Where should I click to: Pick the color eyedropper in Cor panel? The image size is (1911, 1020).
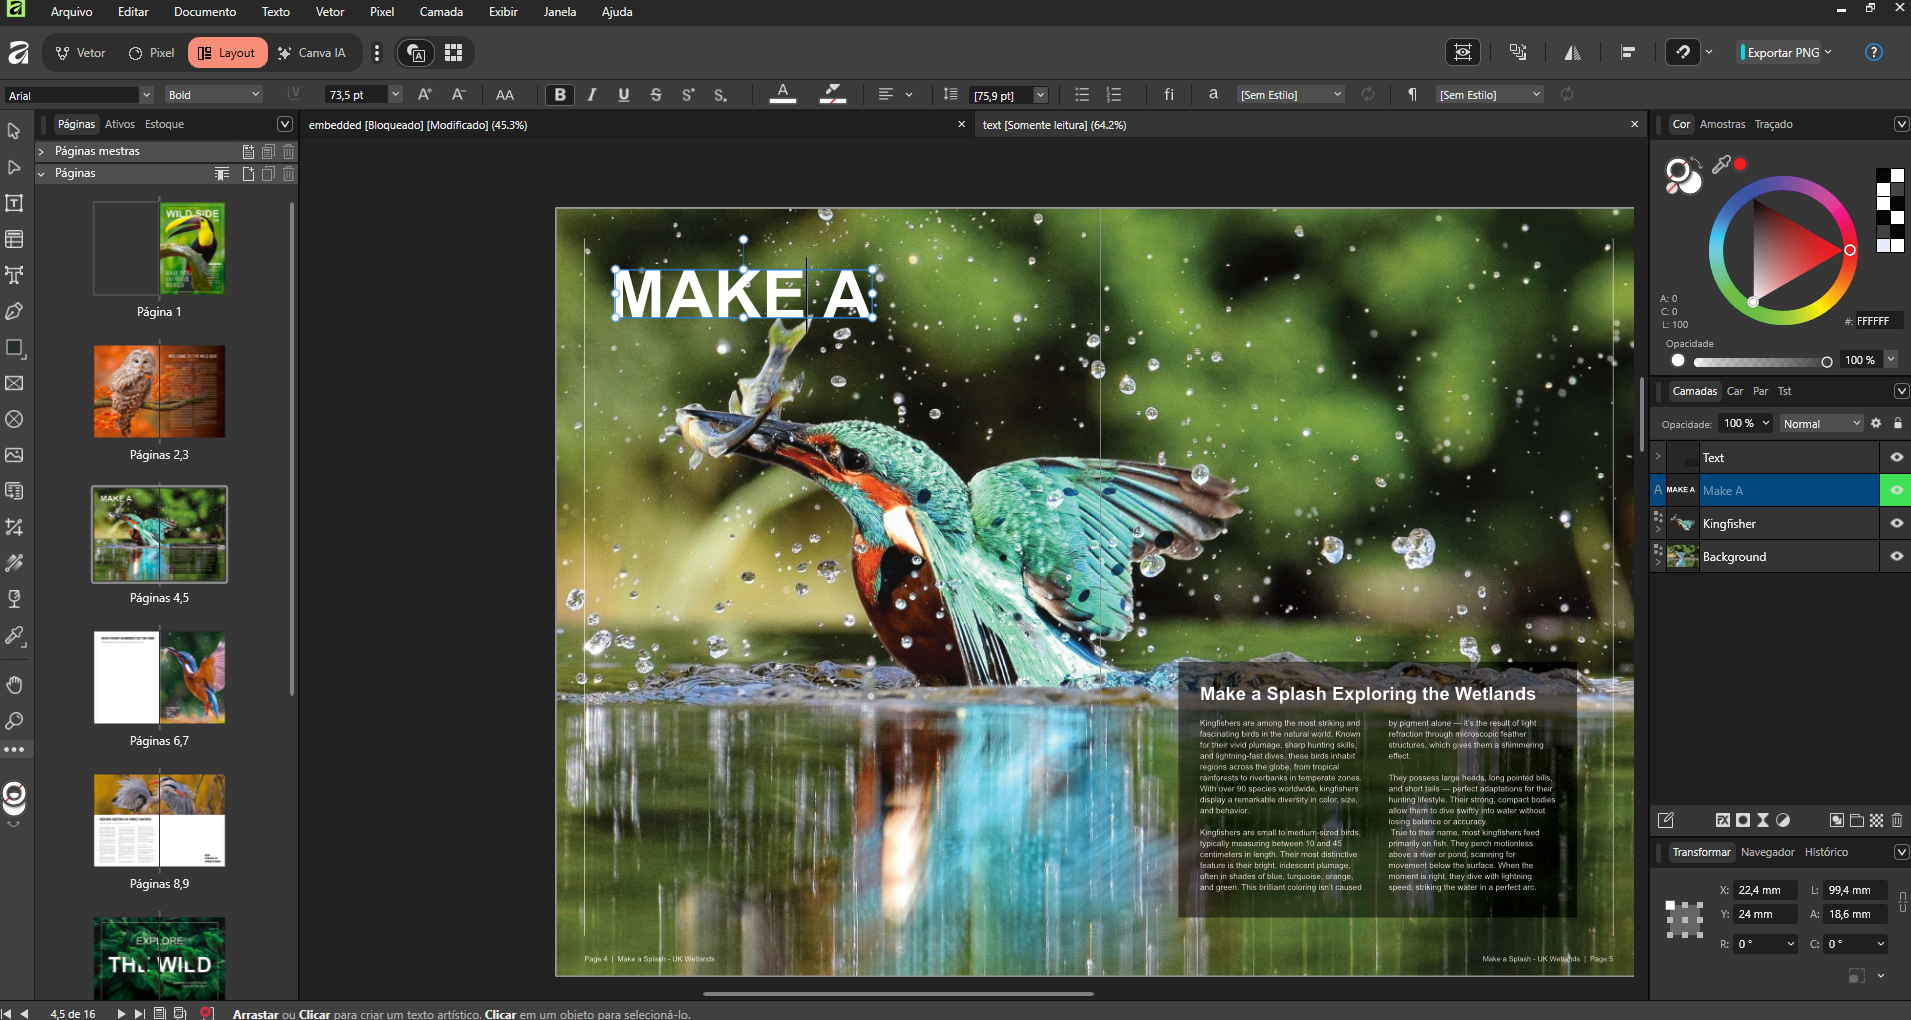[1721, 165]
